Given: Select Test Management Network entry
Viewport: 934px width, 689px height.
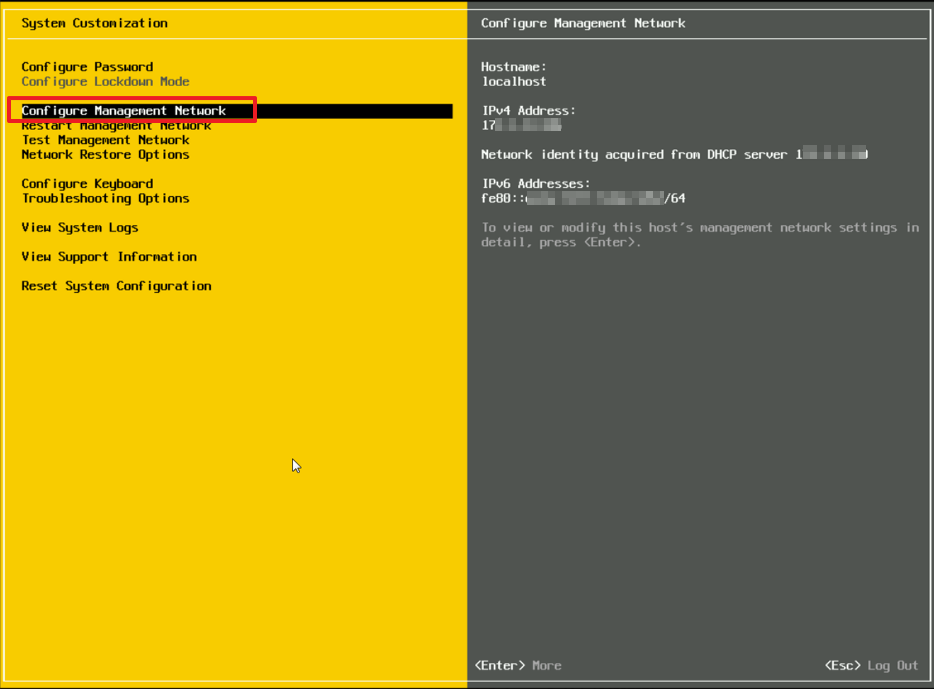Looking at the screenshot, I should point(105,140).
